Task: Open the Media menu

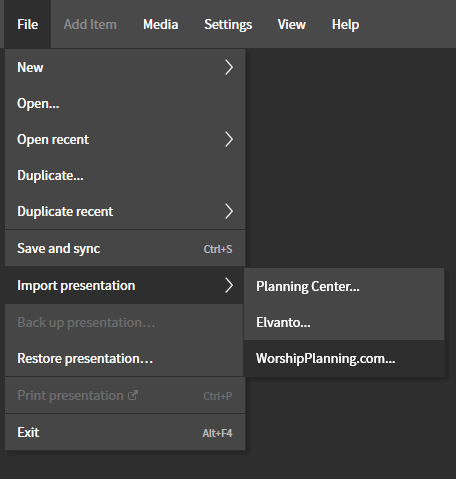Action: [x=161, y=24]
